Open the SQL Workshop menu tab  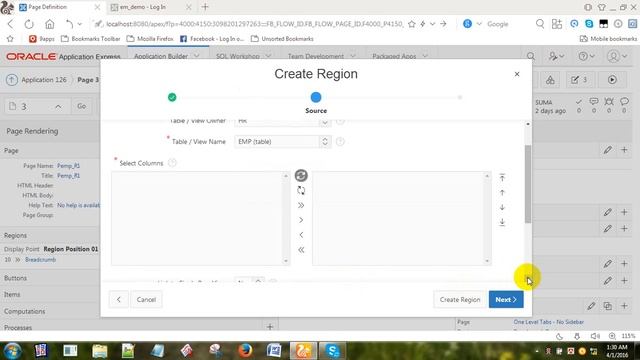pyautogui.click(x=243, y=56)
